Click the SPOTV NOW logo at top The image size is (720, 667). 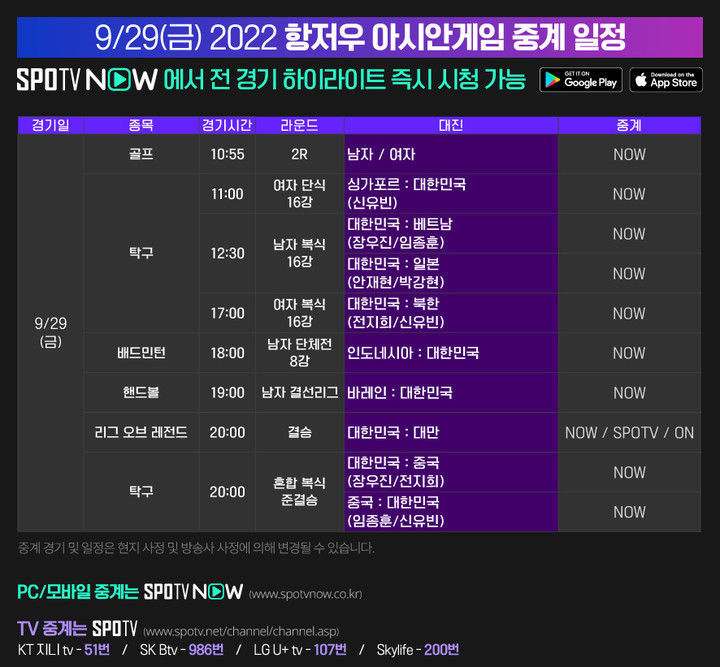87,80
